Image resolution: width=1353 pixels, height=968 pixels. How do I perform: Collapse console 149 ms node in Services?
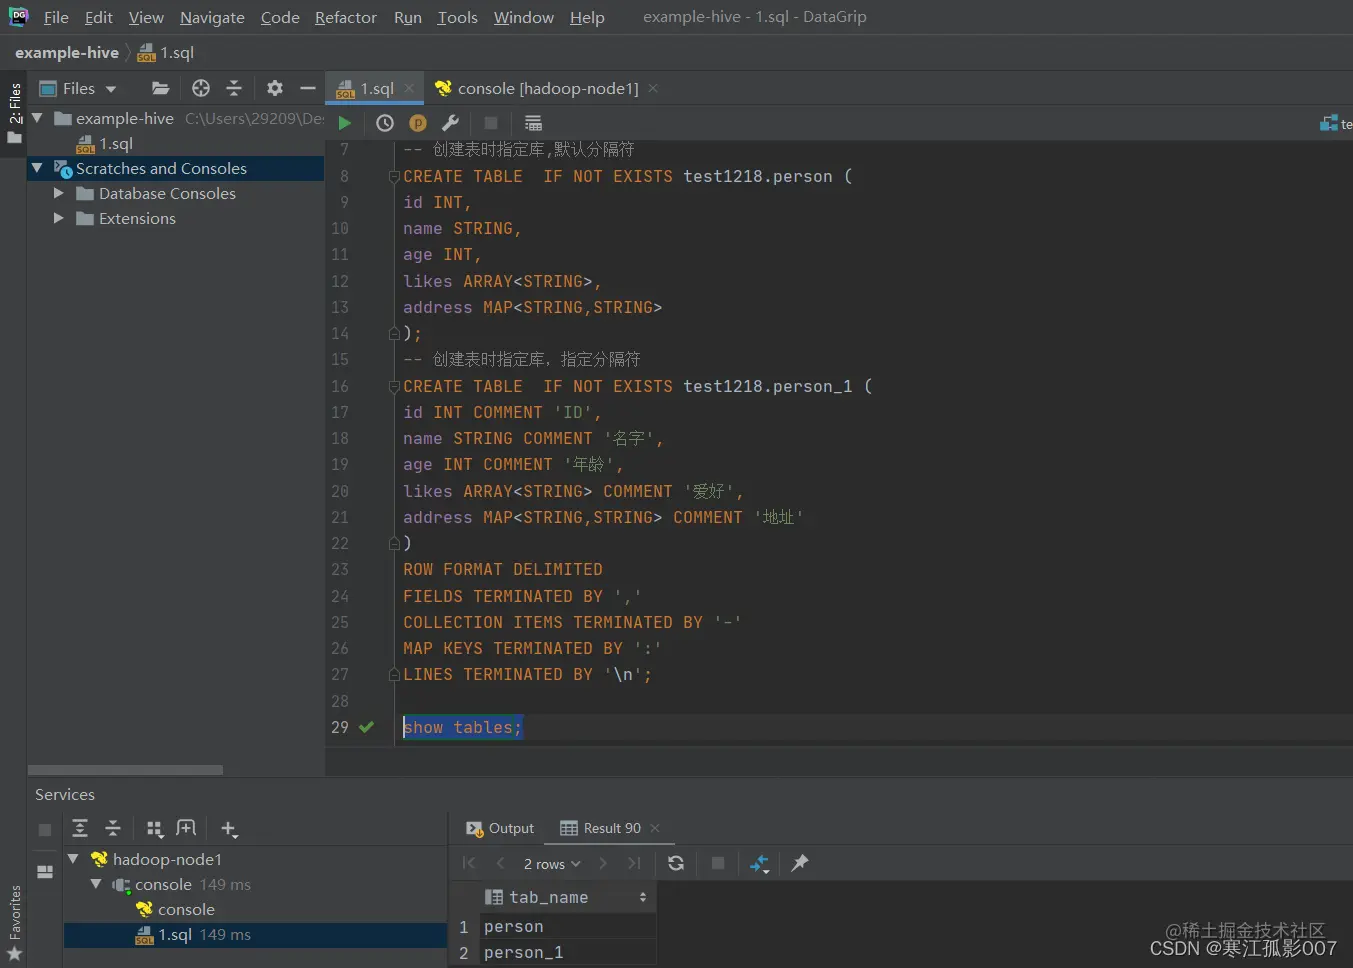(96, 884)
